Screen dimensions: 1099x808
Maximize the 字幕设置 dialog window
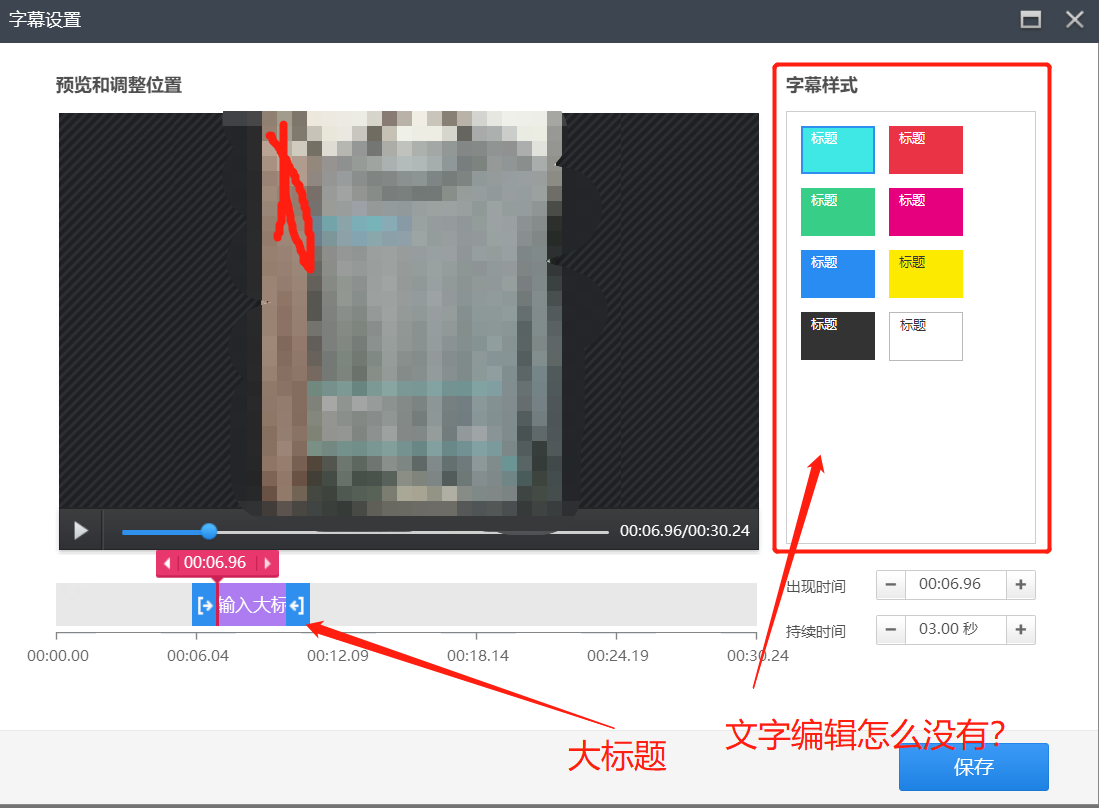tap(1030, 20)
